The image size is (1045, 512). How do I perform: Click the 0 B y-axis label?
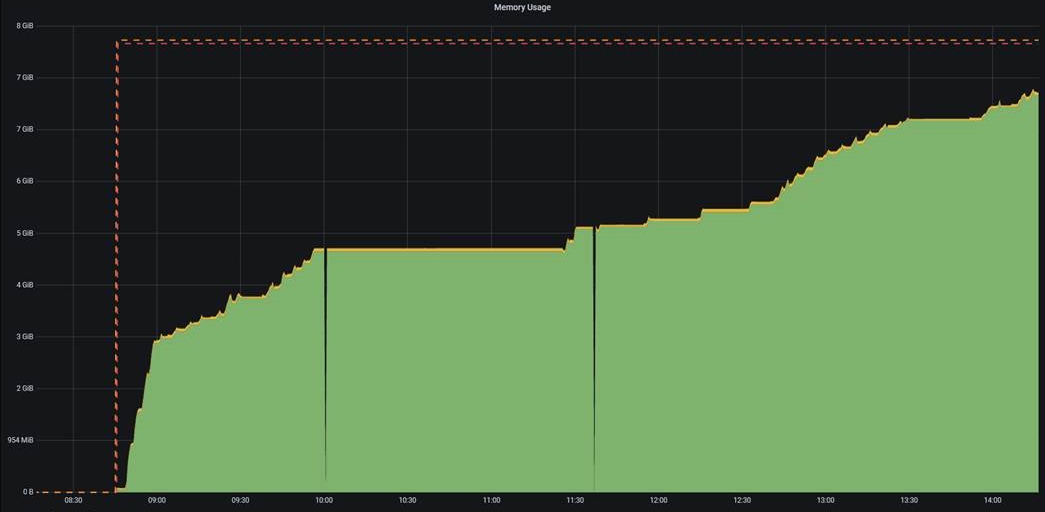[x=27, y=492]
